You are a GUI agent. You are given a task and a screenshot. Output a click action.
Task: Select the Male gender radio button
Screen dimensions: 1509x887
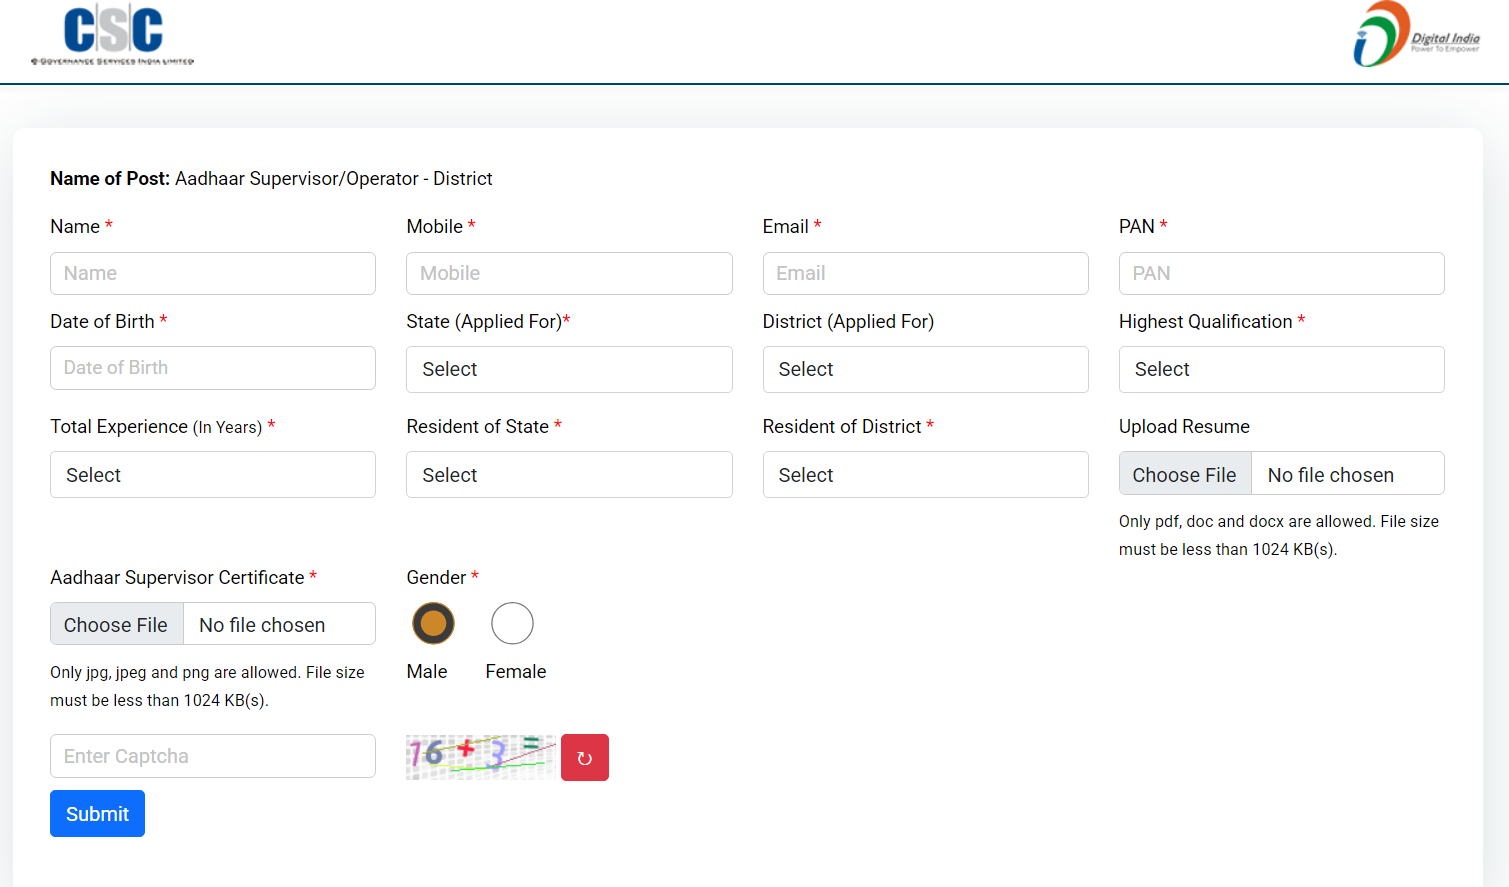[x=433, y=624]
